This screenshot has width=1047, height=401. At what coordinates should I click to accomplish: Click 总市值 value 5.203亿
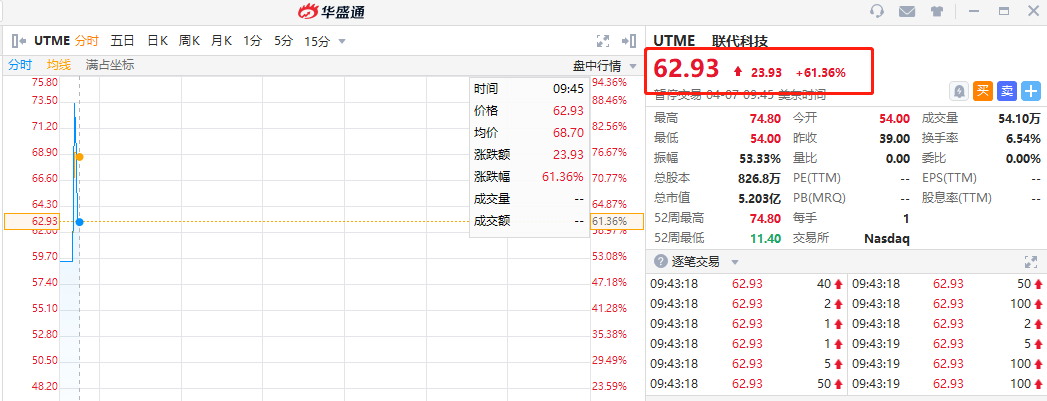point(760,198)
